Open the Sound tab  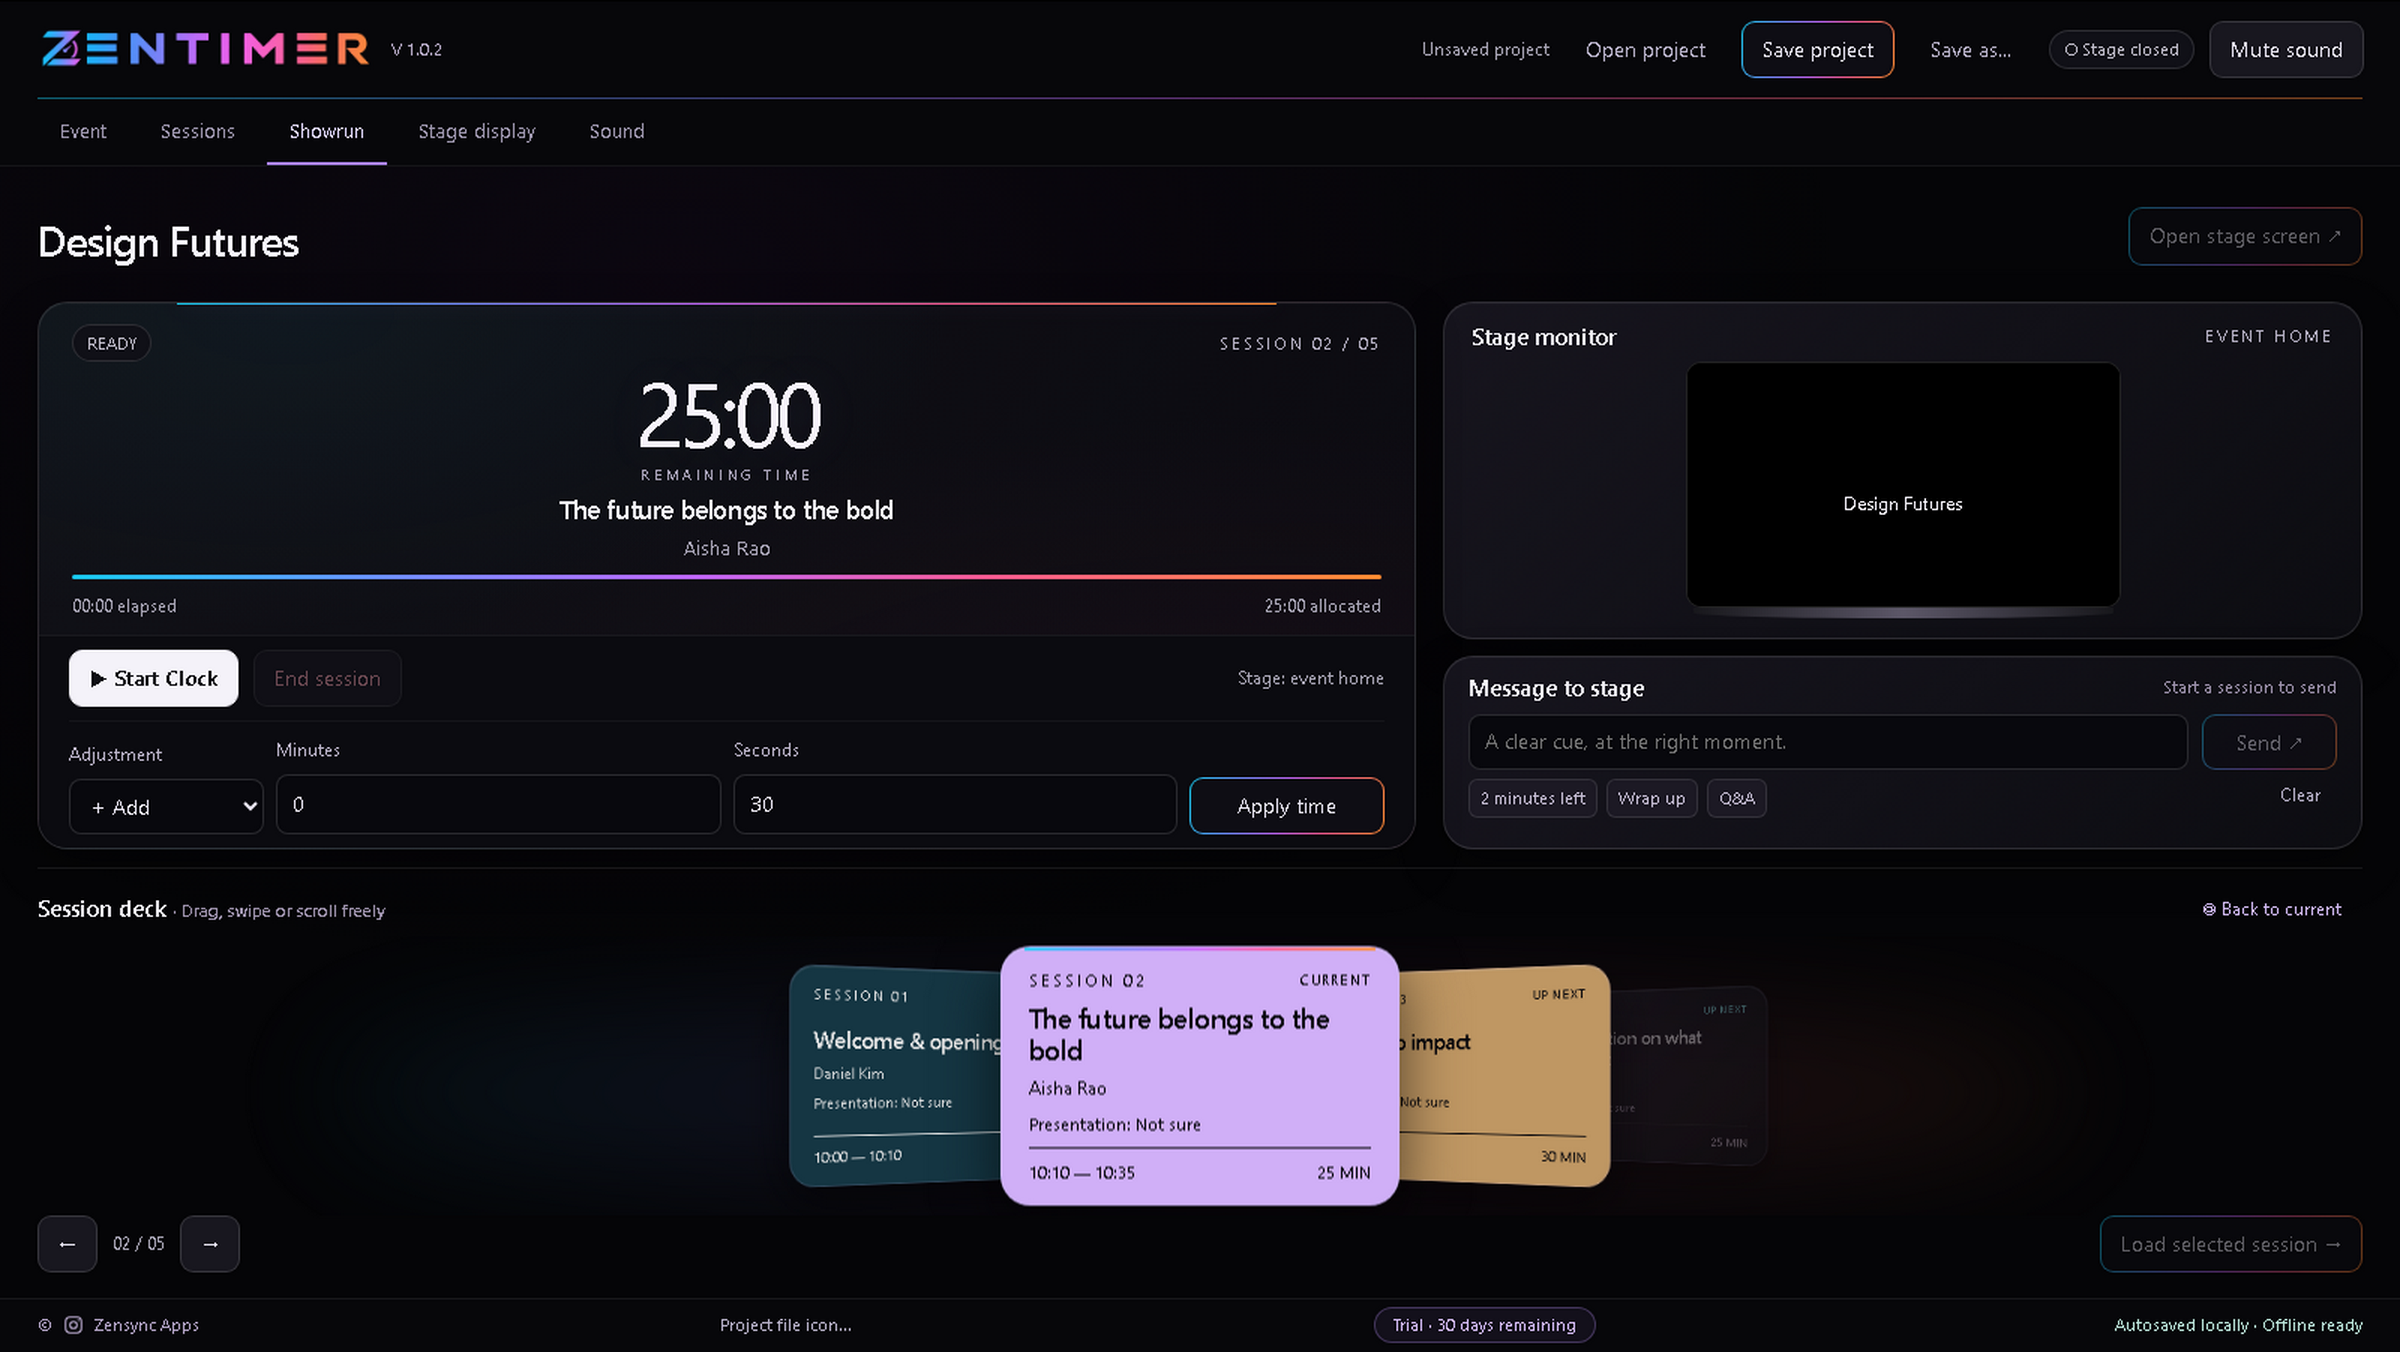coord(616,131)
